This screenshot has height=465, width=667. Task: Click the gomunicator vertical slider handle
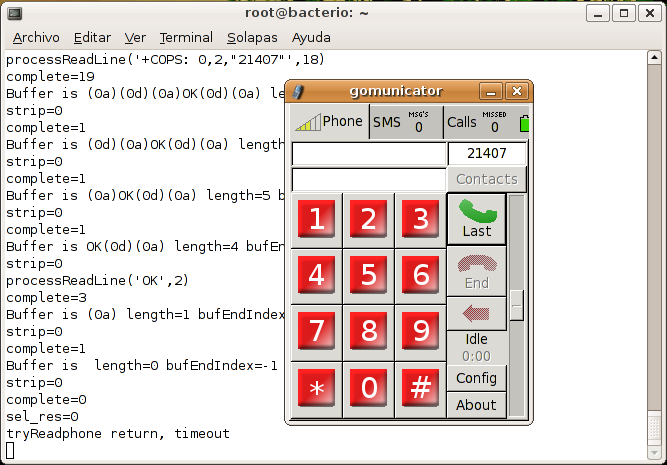pos(516,305)
